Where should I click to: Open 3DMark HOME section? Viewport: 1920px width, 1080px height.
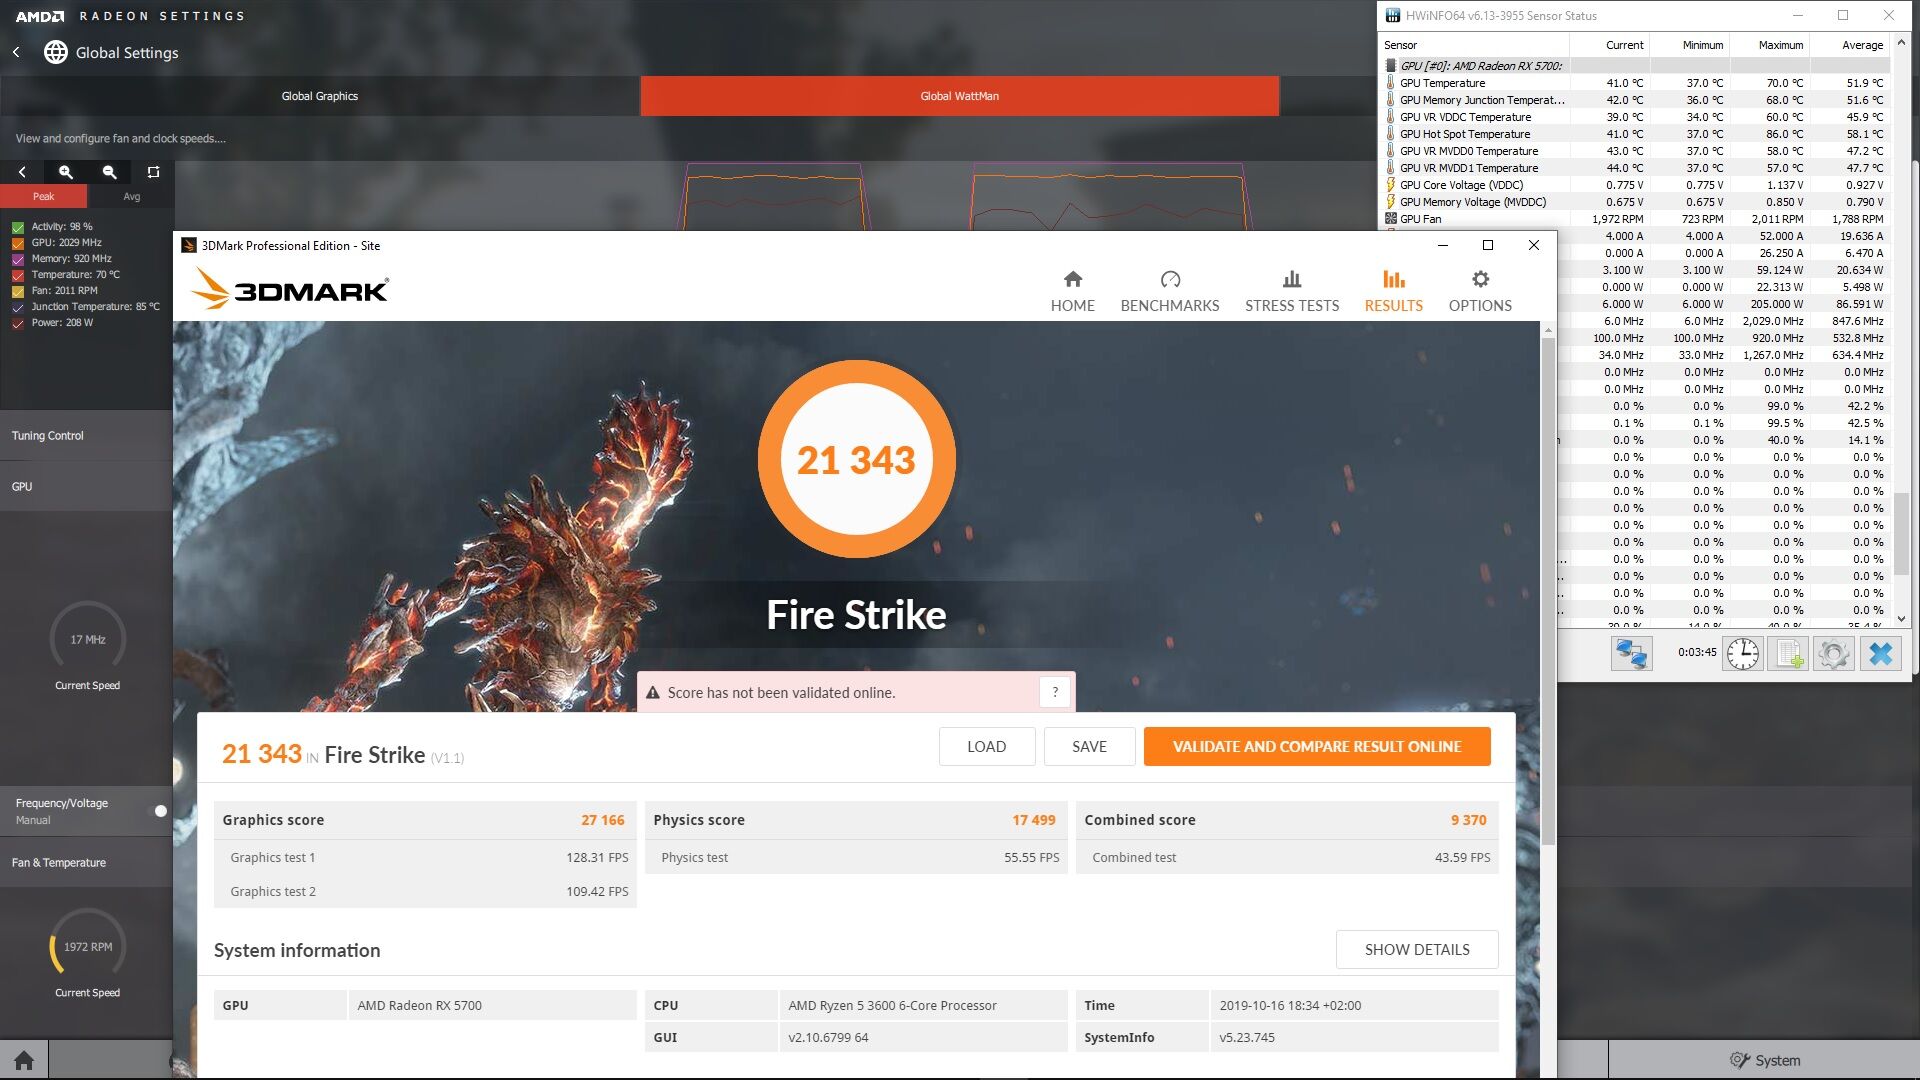(x=1073, y=291)
